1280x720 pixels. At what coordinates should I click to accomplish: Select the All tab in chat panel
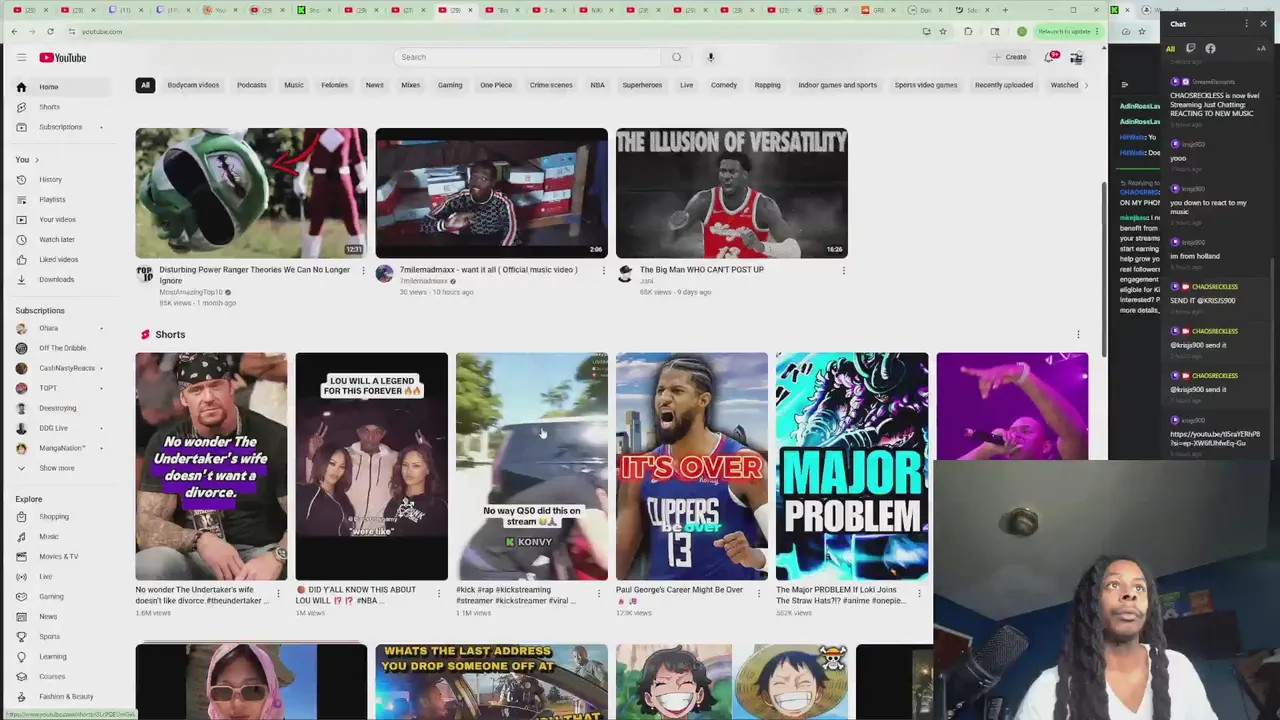click(1170, 48)
